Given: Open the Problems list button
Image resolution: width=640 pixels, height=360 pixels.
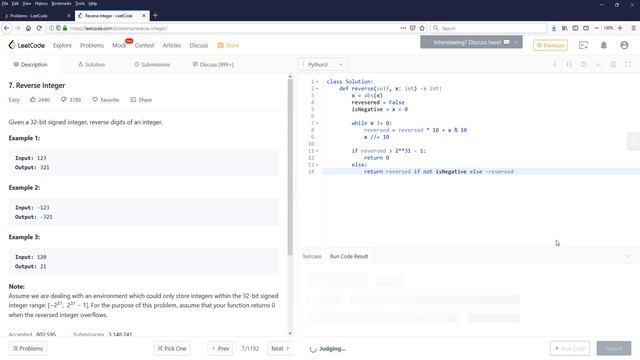Looking at the screenshot, I should [x=28, y=349].
